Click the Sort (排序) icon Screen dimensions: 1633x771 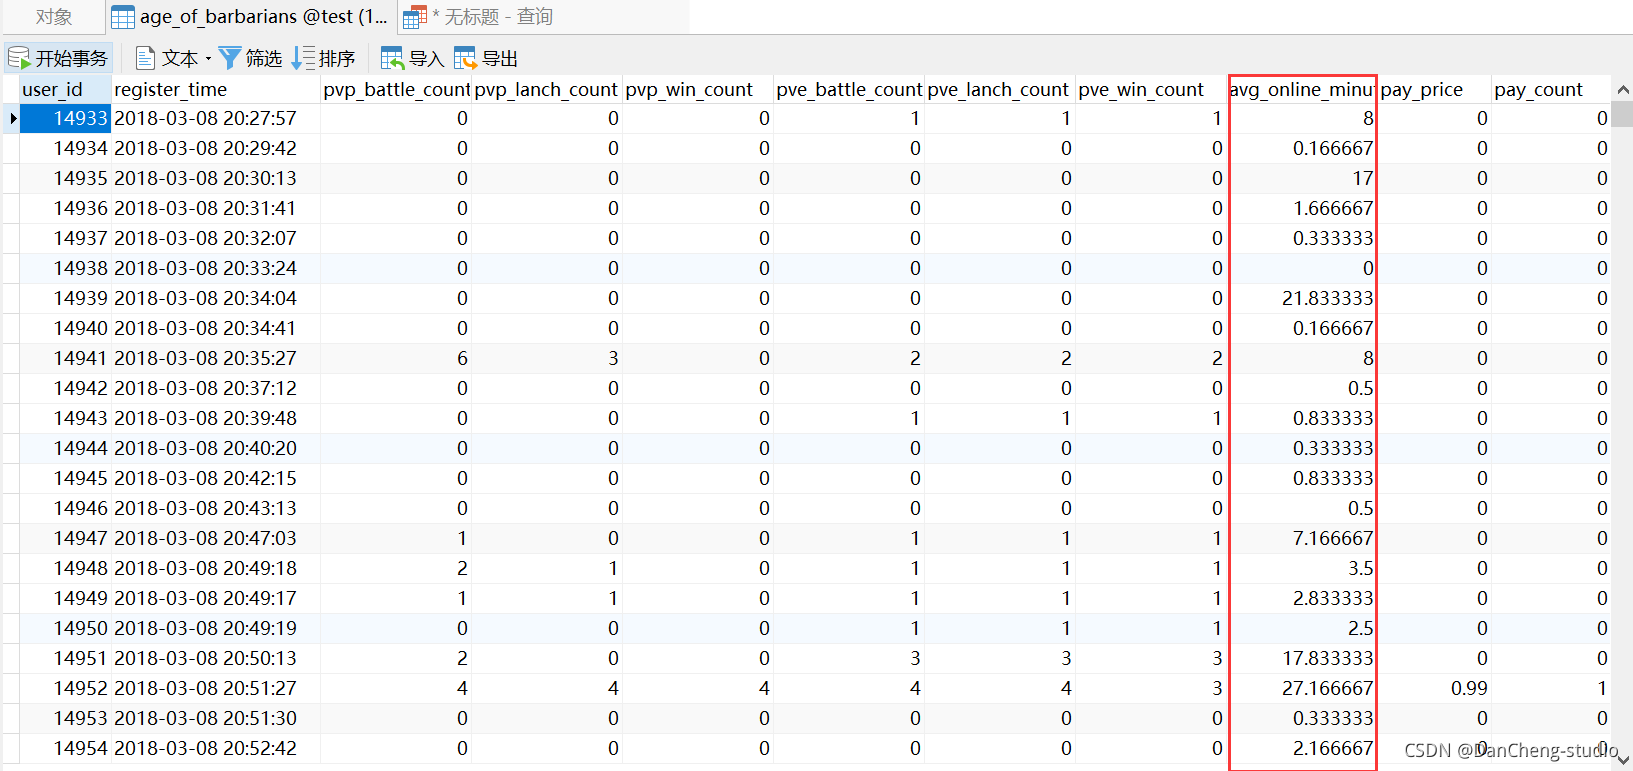point(303,58)
